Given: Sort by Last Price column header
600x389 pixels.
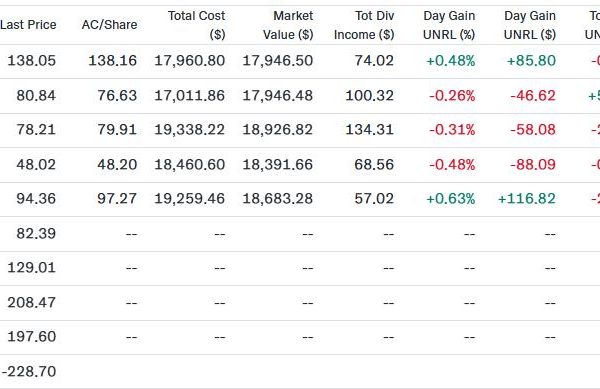Looking at the screenshot, I should [28, 25].
